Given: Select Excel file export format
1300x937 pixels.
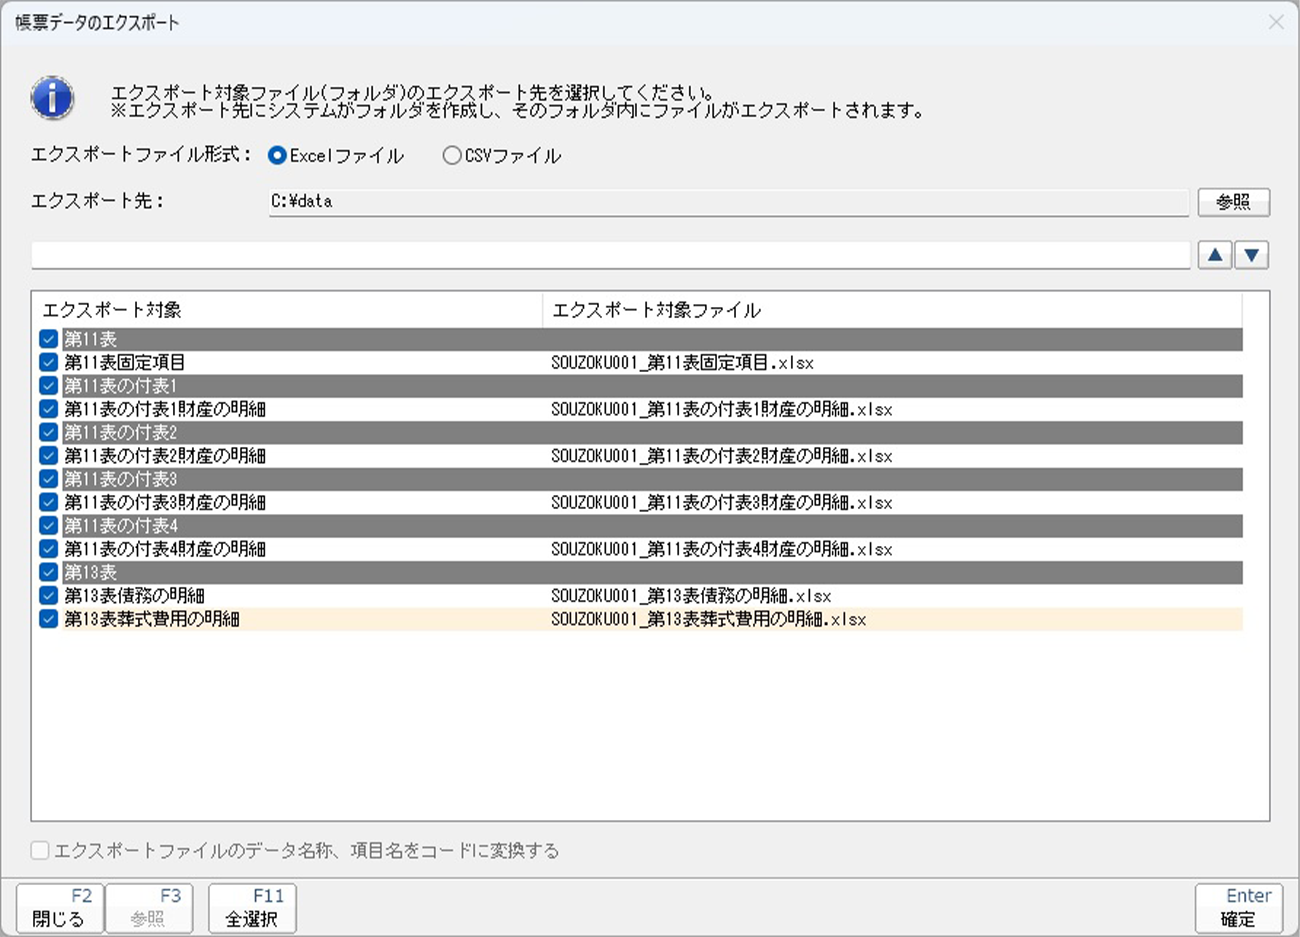Looking at the screenshot, I should (278, 156).
